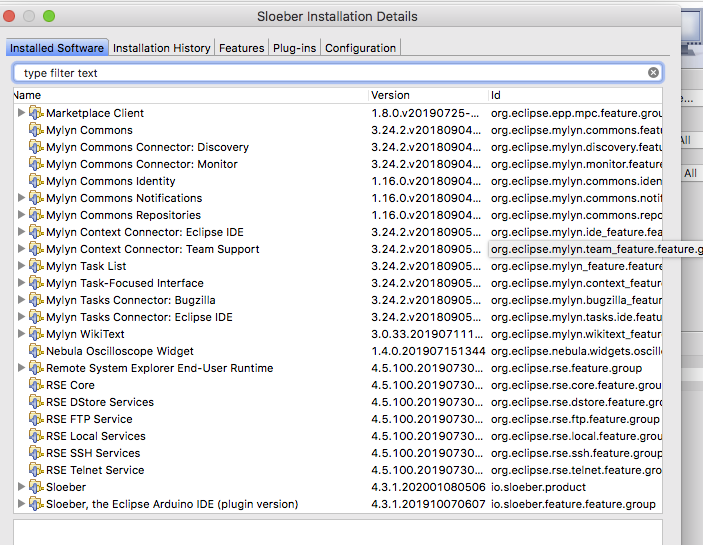This screenshot has width=703, height=545.
Task: Click the Sloeber plugin version feature icon
Action: pos(36,504)
